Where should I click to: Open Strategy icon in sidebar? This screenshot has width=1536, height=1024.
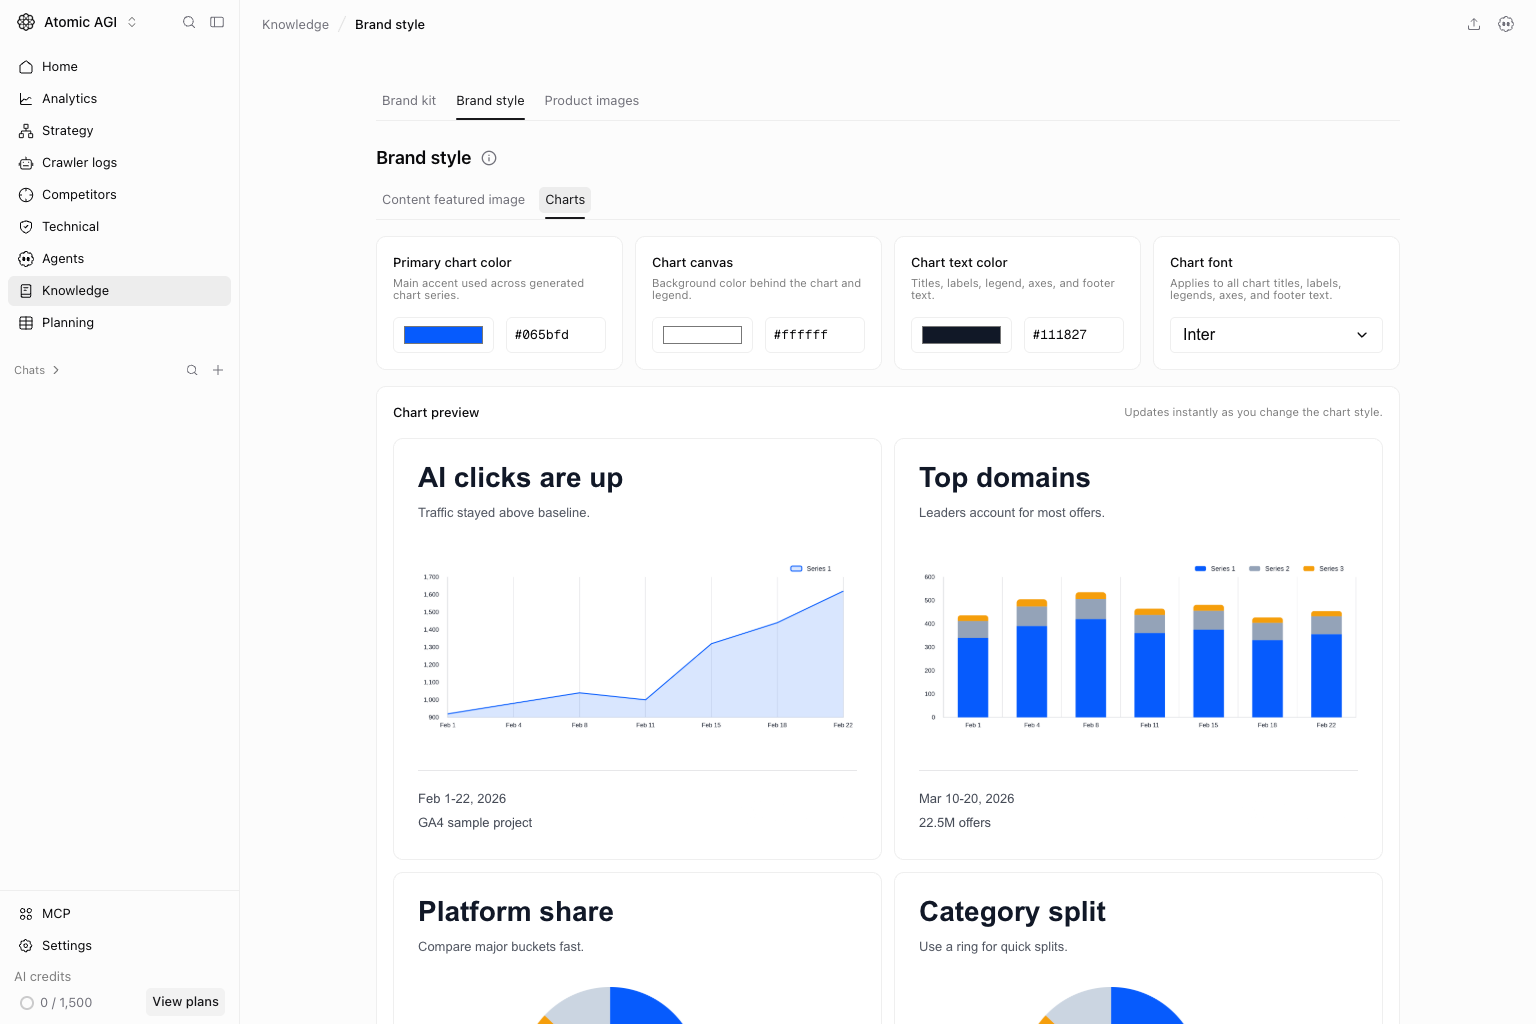point(26,131)
